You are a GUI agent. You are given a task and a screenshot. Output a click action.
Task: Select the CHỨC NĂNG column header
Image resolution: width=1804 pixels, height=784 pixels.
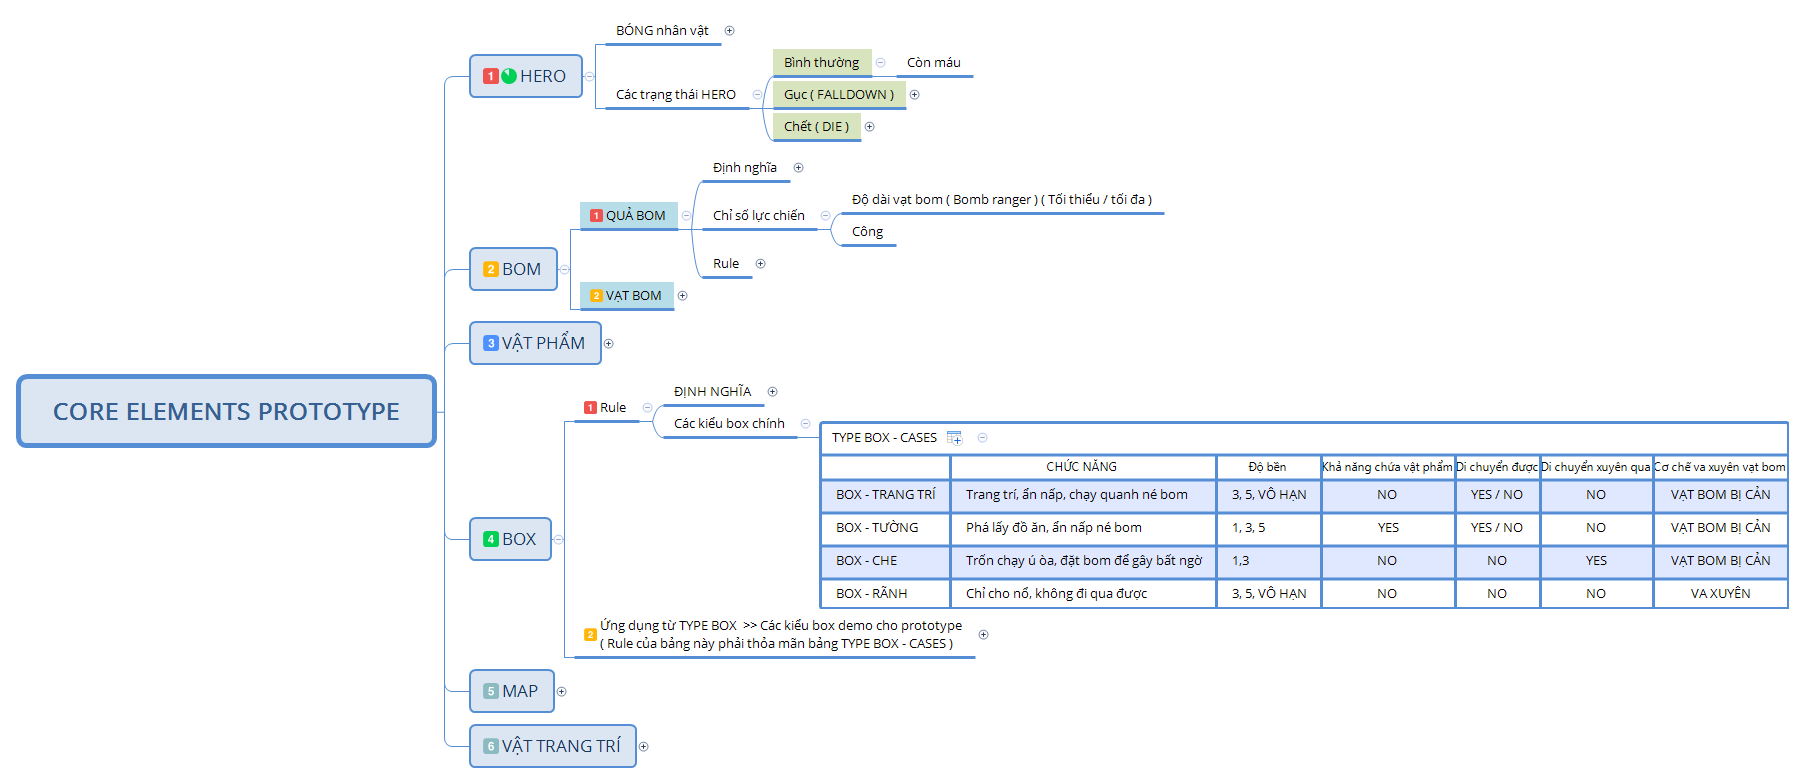[1081, 467]
